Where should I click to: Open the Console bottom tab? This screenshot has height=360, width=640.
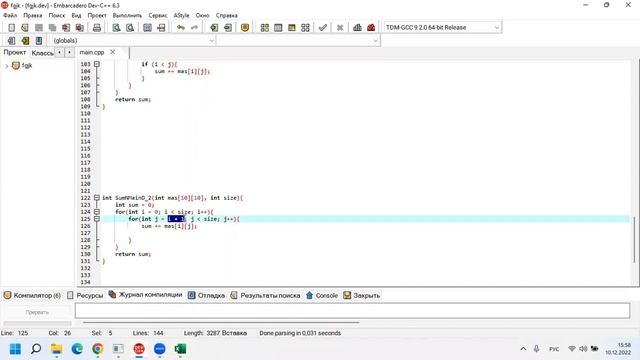click(322, 295)
